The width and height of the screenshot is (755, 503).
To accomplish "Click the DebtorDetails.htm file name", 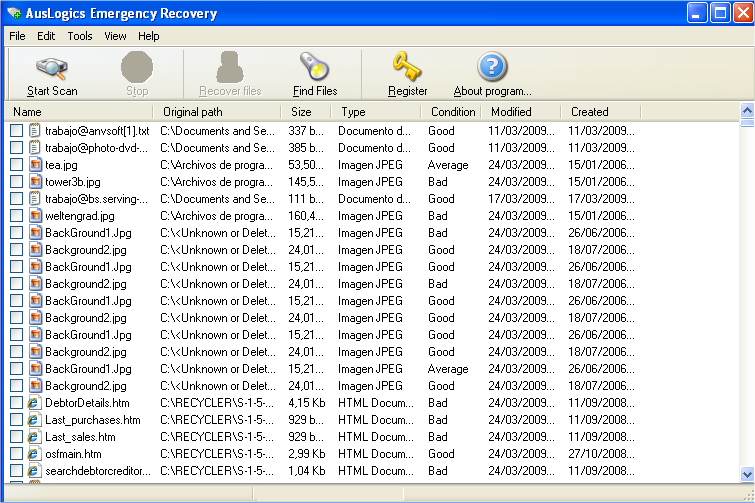I will 87,403.
